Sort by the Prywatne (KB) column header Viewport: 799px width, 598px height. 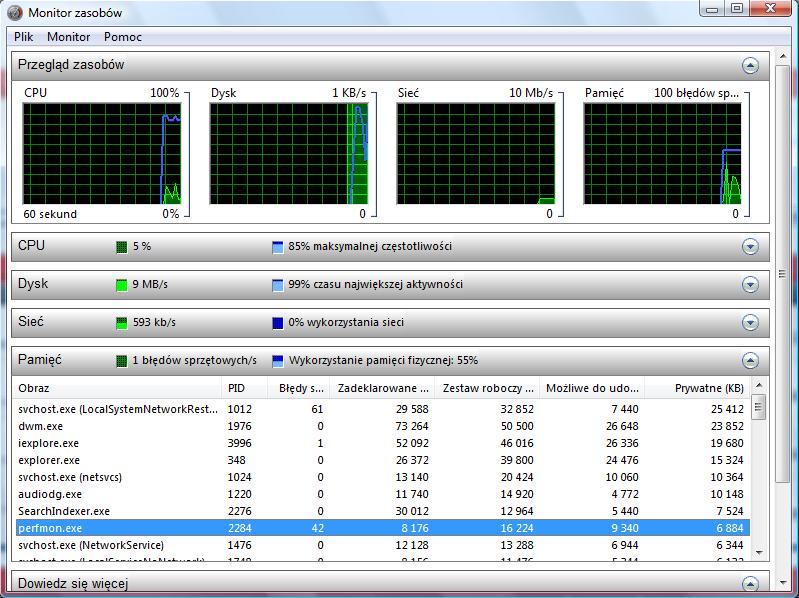[697, 388]
